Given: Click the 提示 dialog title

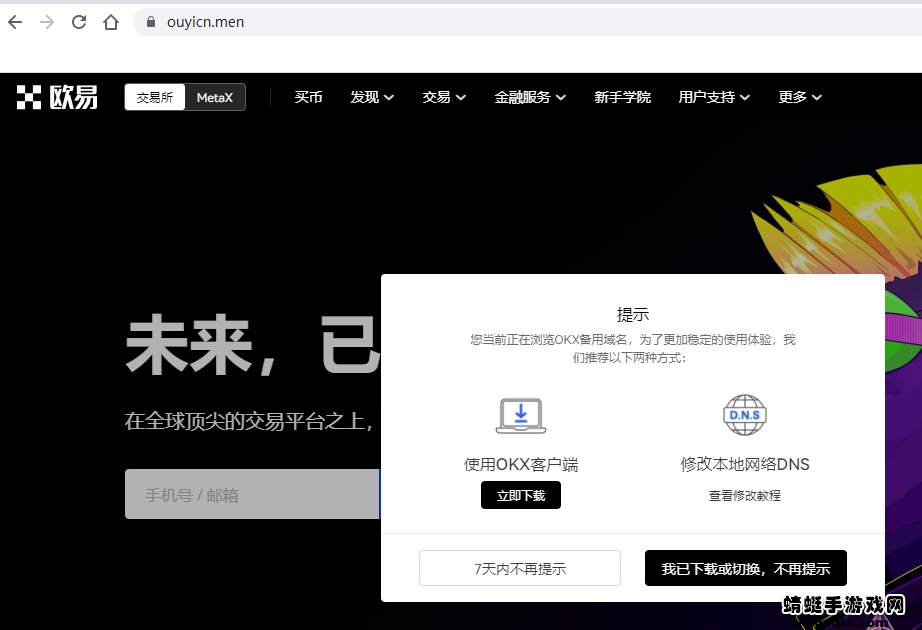Looking at the screenshot, I should pos(633,315).
